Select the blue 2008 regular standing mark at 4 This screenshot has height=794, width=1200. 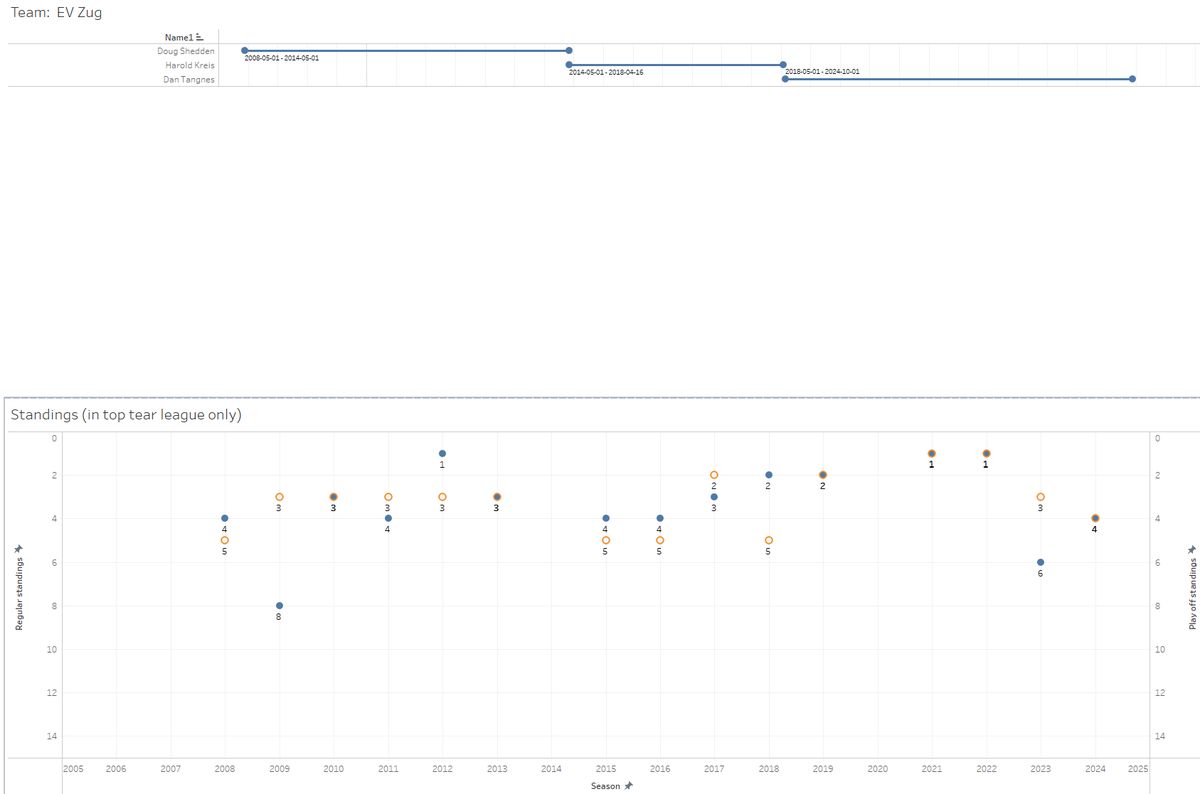tap(225, 518)
